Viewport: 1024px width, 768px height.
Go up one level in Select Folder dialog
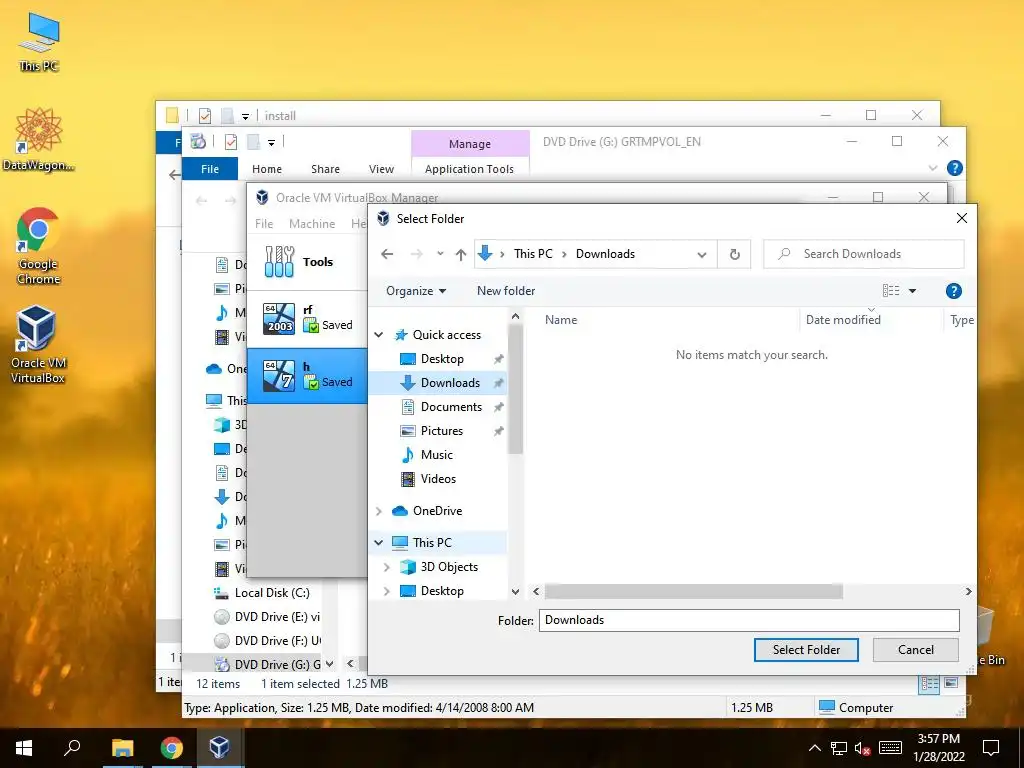(x=461, y=254)
